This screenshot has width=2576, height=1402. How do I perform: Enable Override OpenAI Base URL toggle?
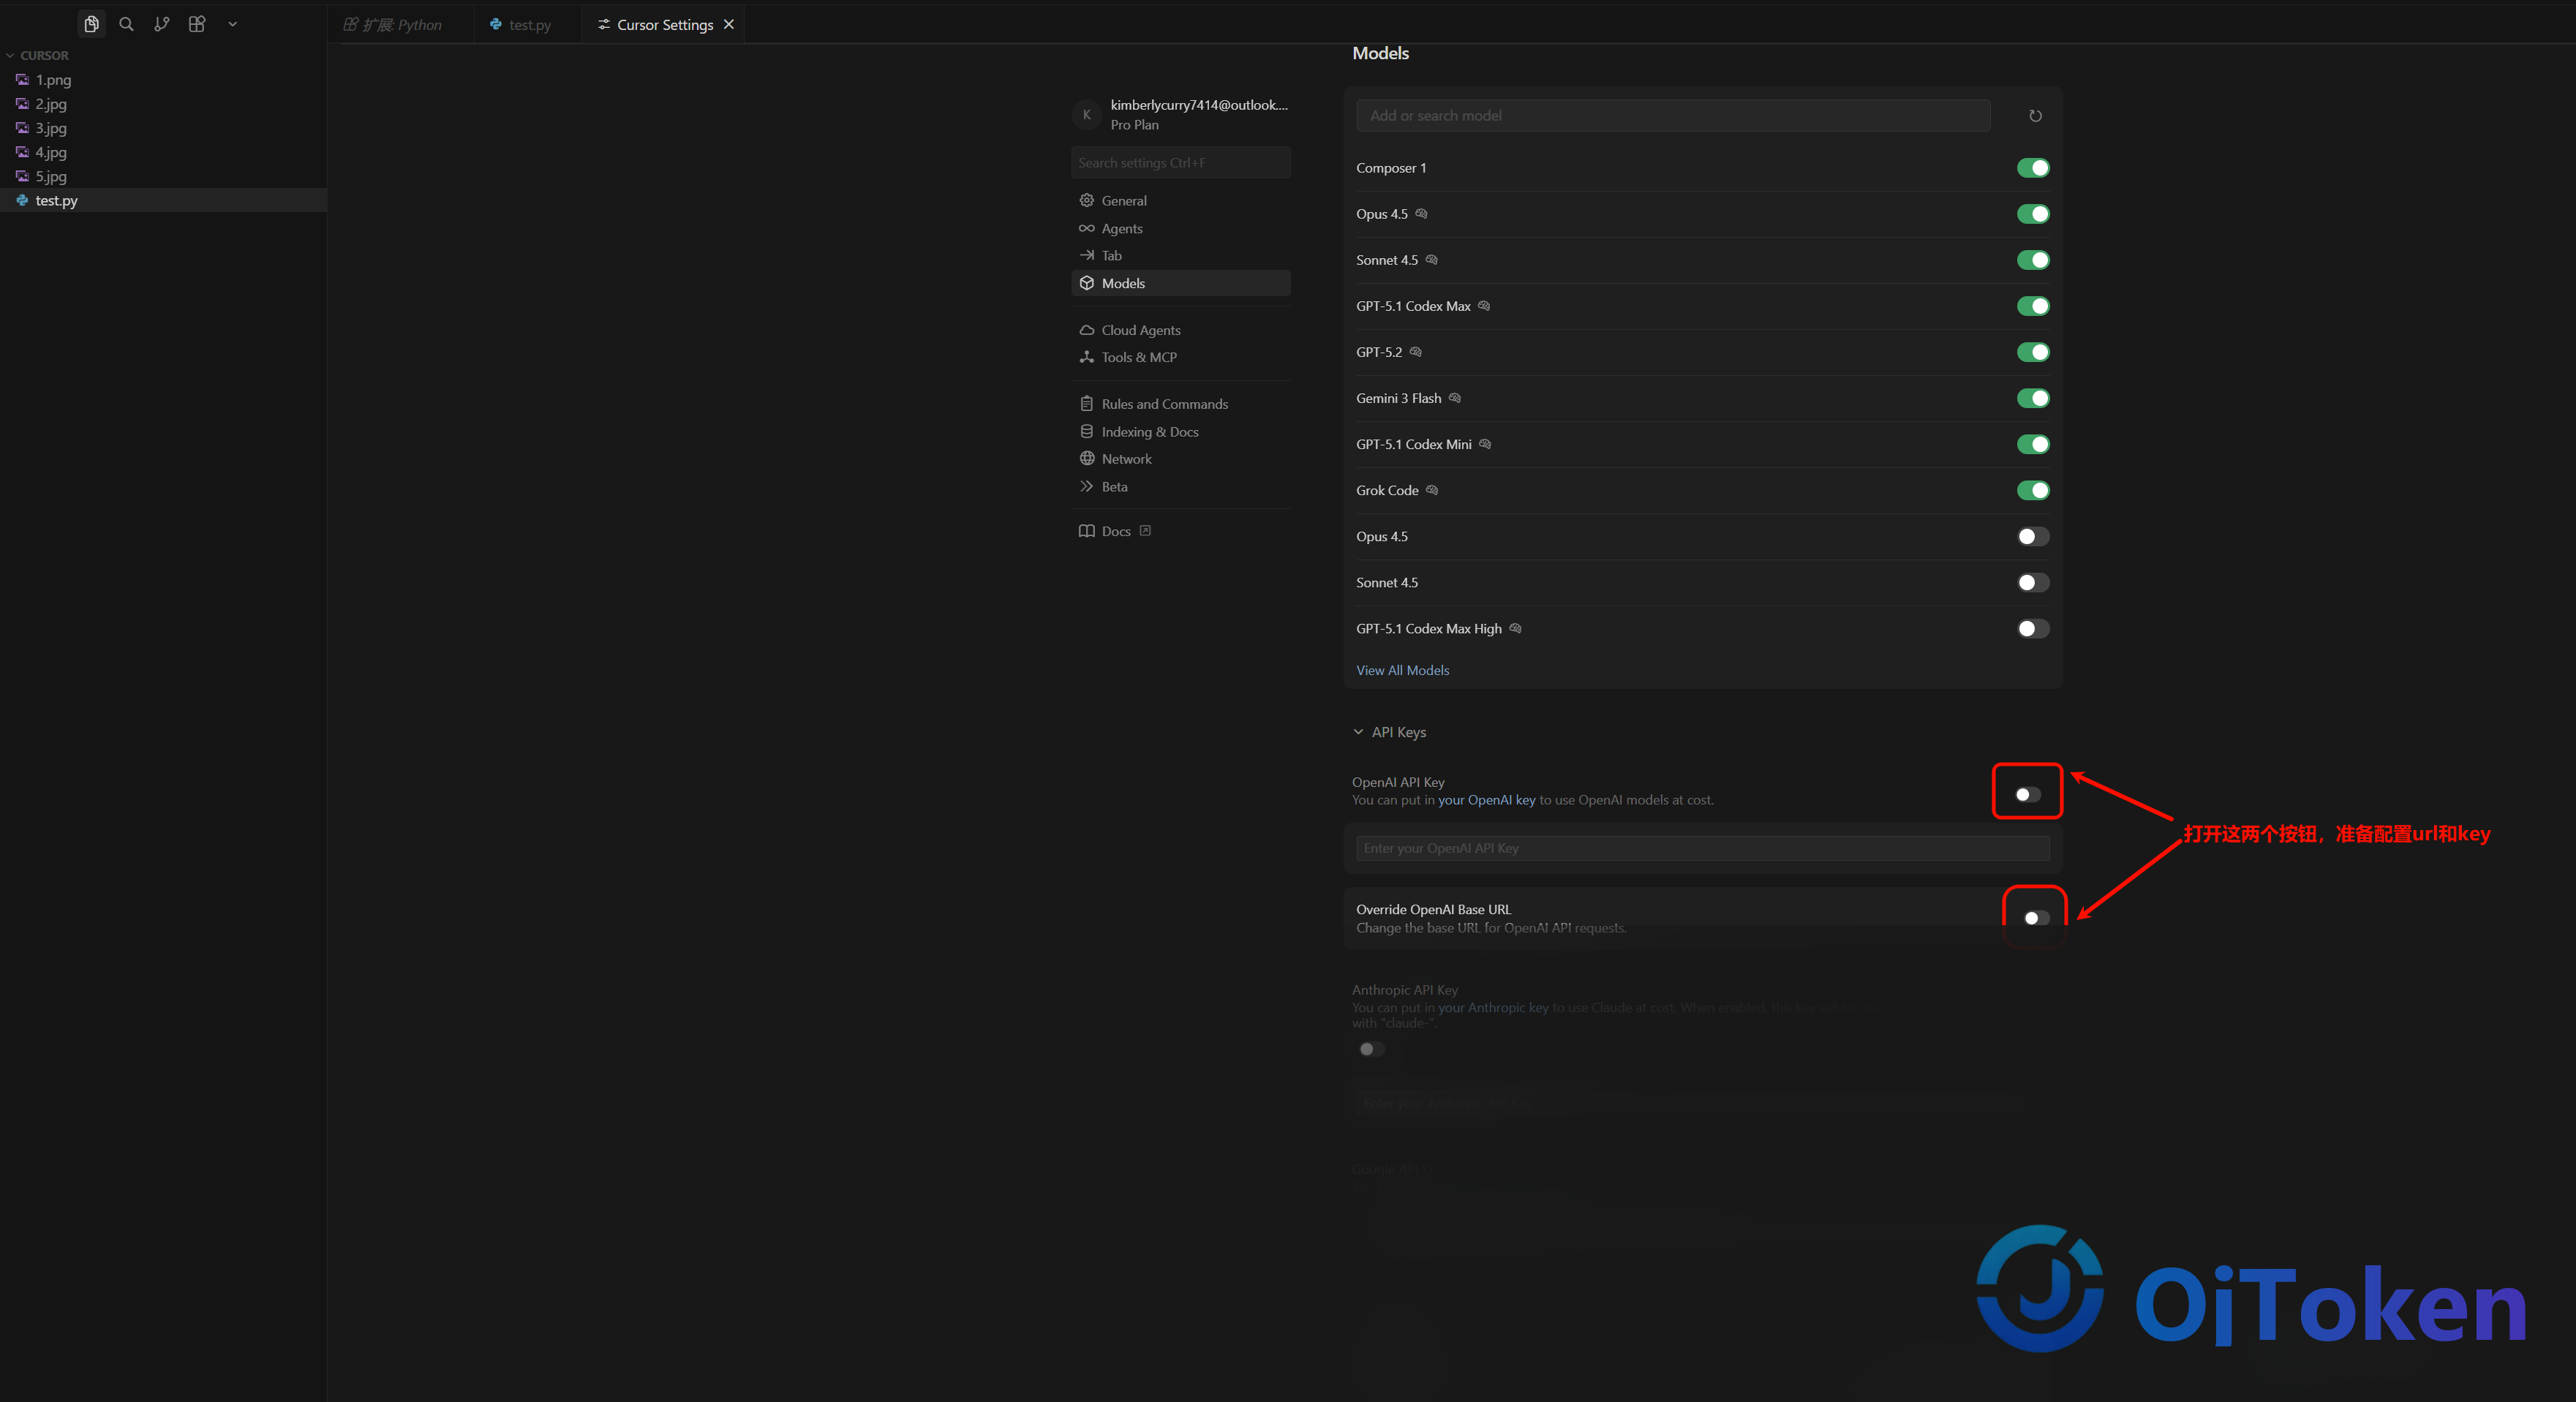(2036, 918)
